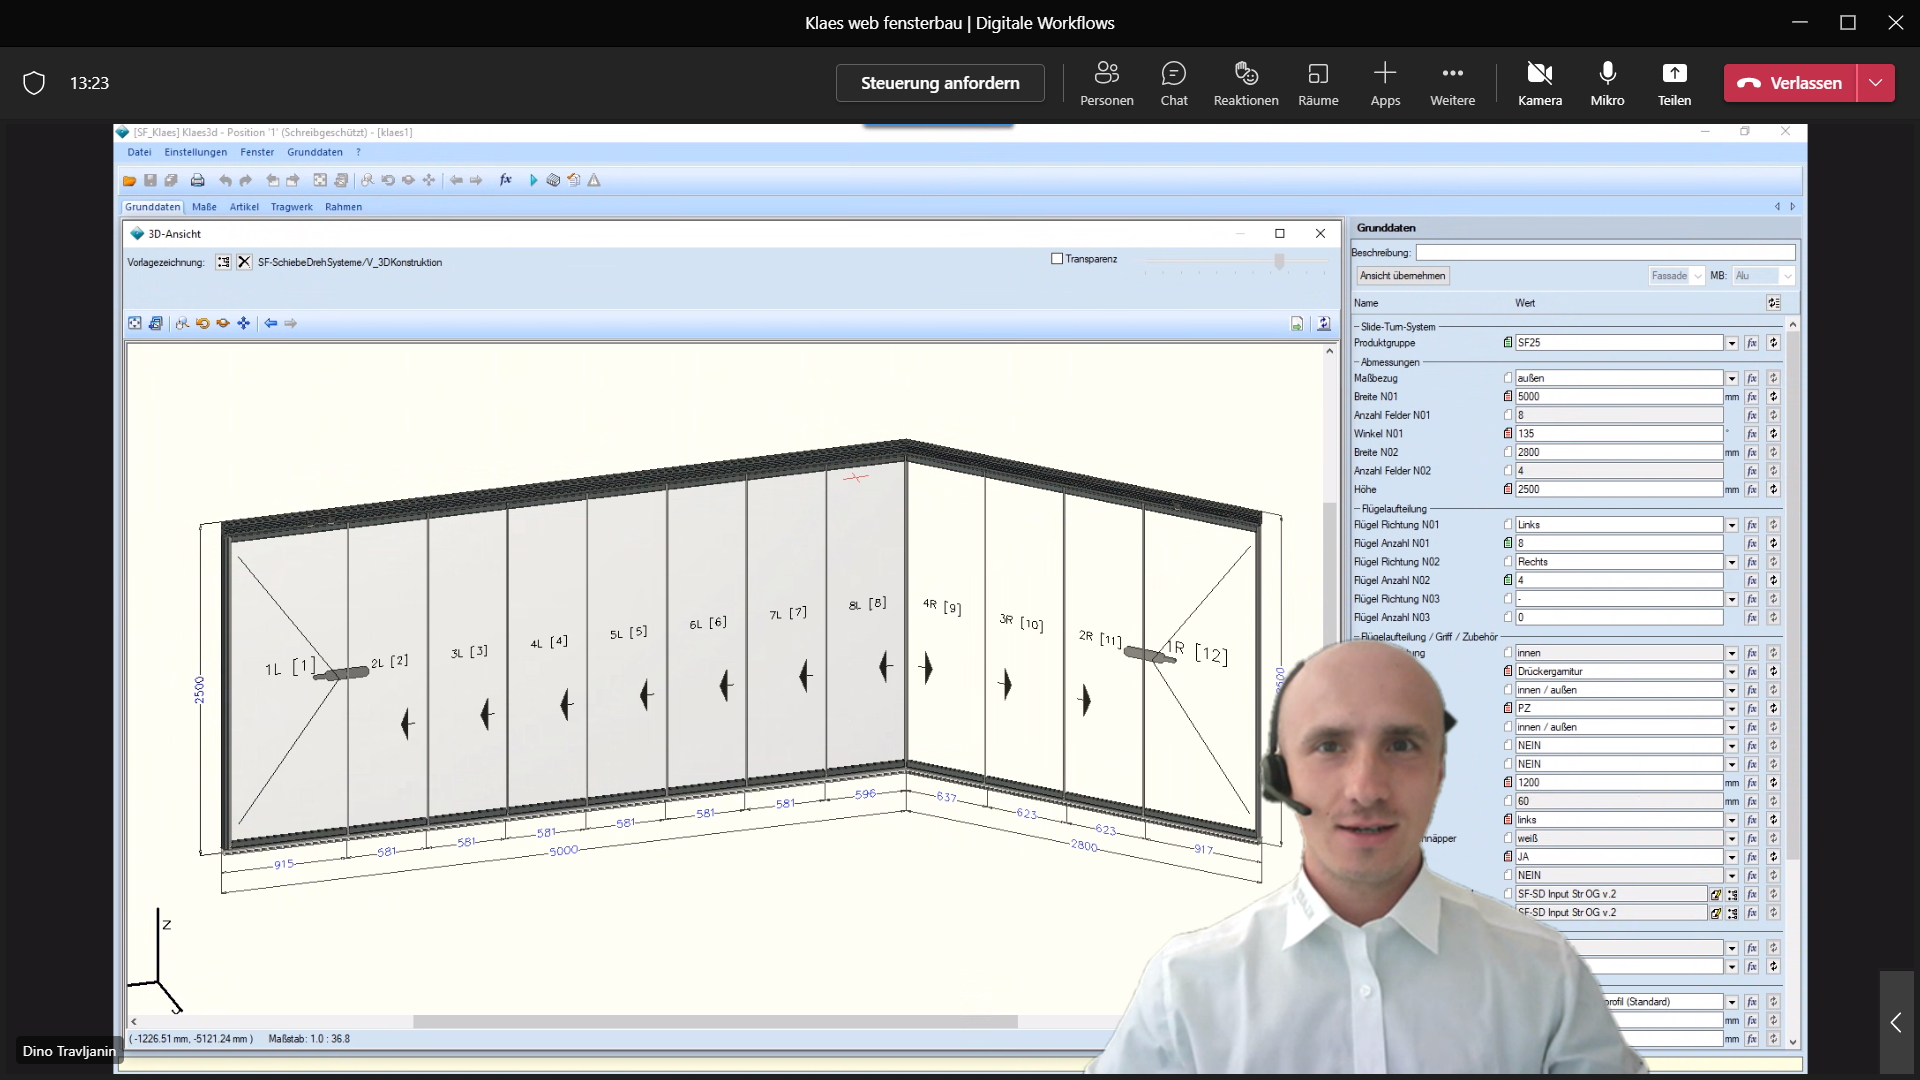Click the zoom magnifier icon in 3D-Ansicht toolbar

click(182, 323)
